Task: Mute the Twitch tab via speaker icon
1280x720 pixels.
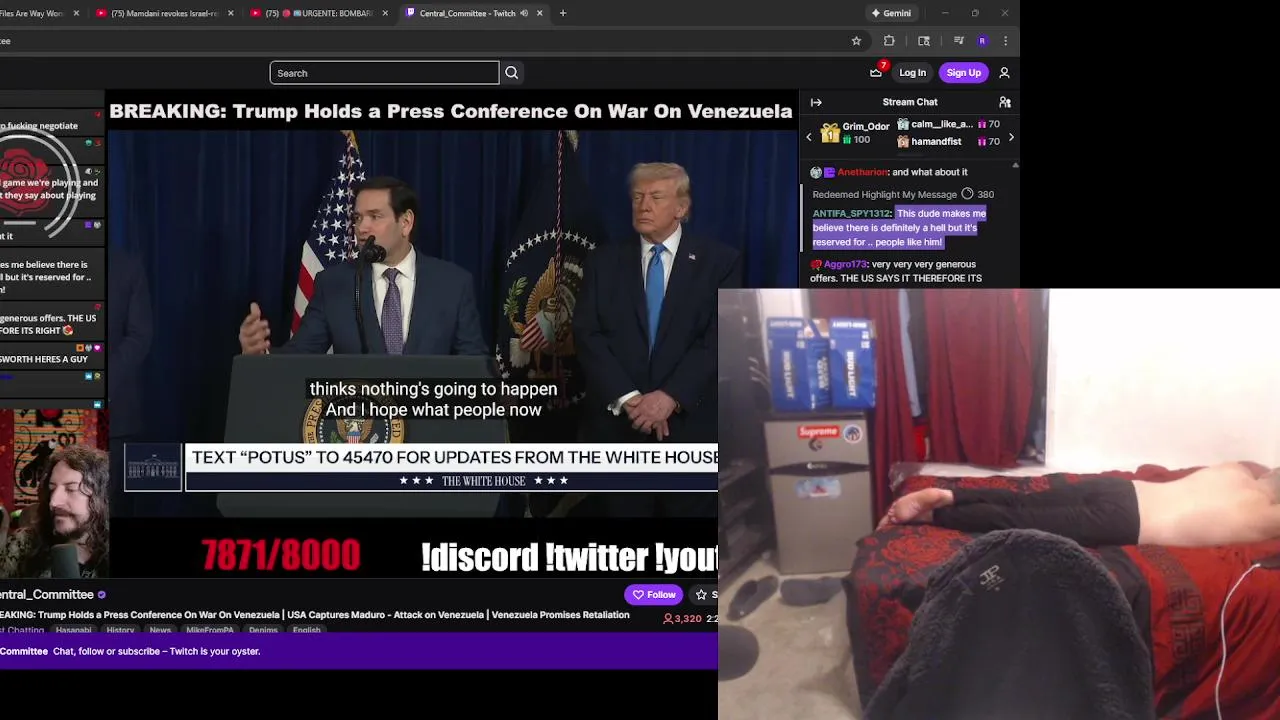Action: pyautogui.click(x=524, y=13)
